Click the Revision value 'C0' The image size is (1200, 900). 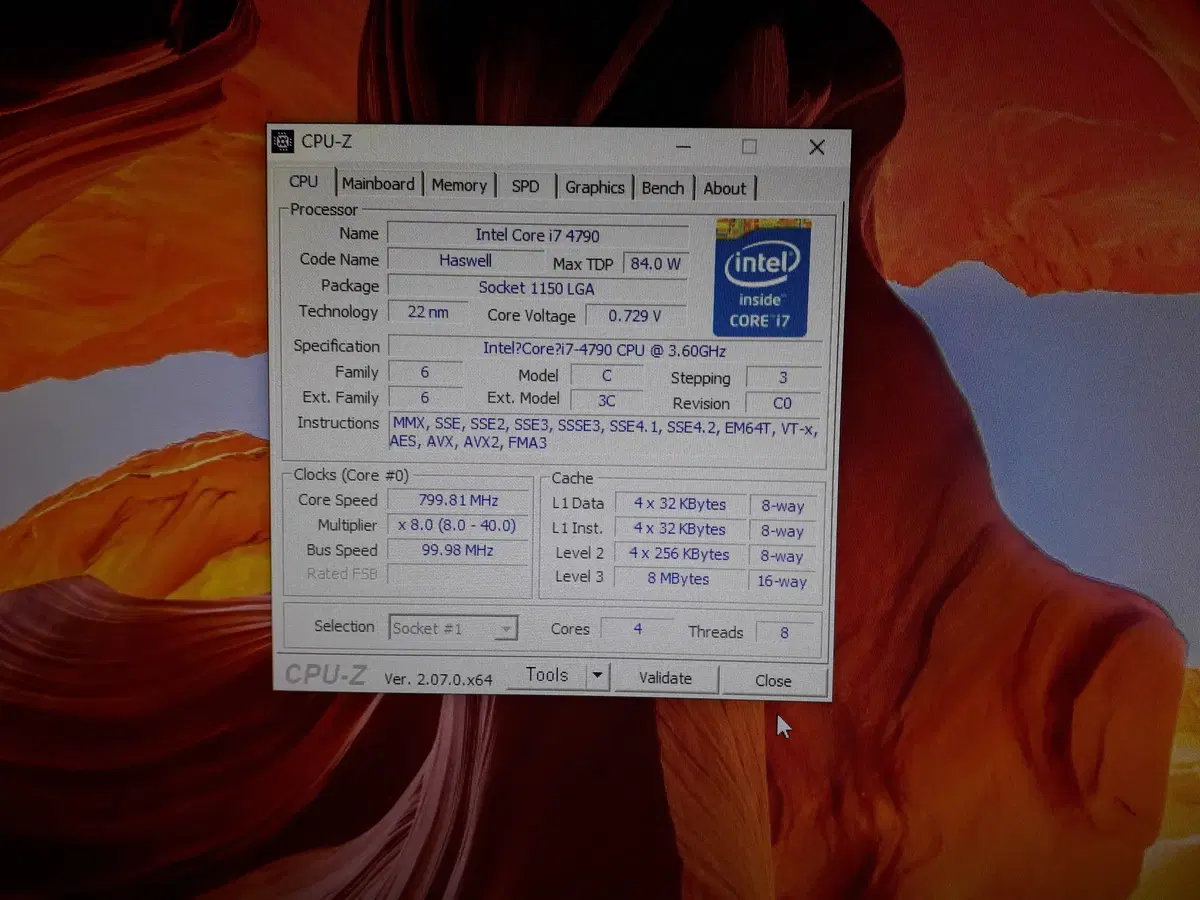[783, 403]
